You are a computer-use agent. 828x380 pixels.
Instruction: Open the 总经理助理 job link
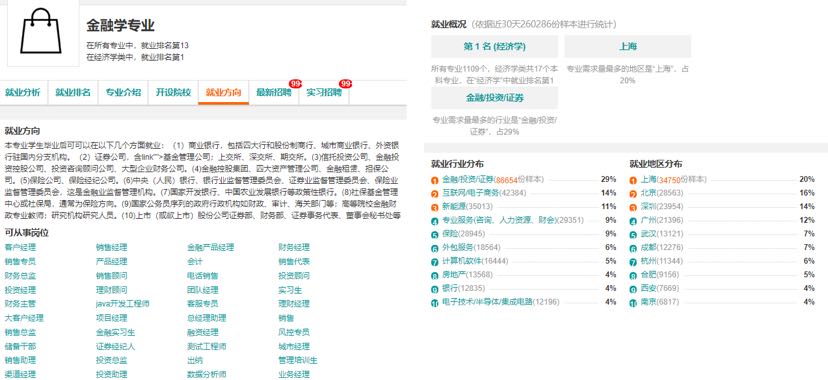[206, 318]
